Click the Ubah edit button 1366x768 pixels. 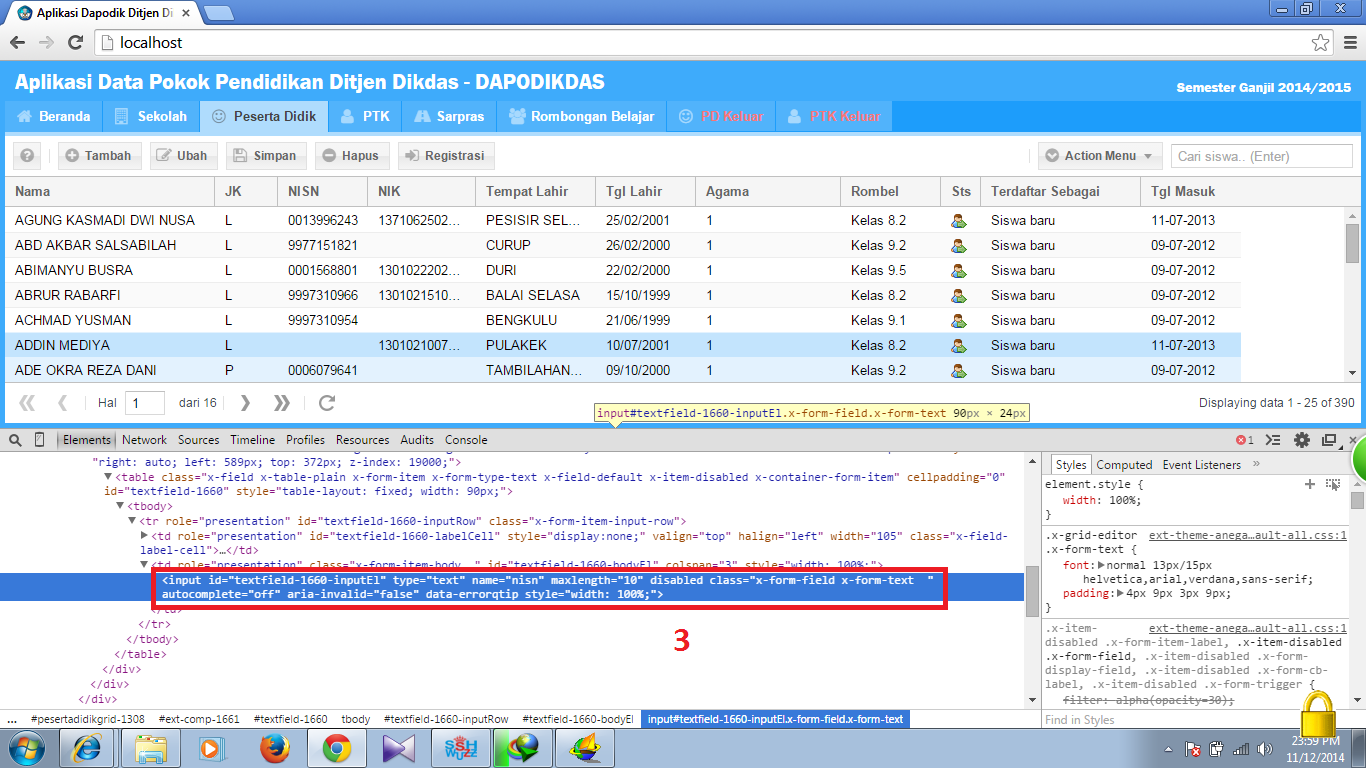click(x=182, y=156)
